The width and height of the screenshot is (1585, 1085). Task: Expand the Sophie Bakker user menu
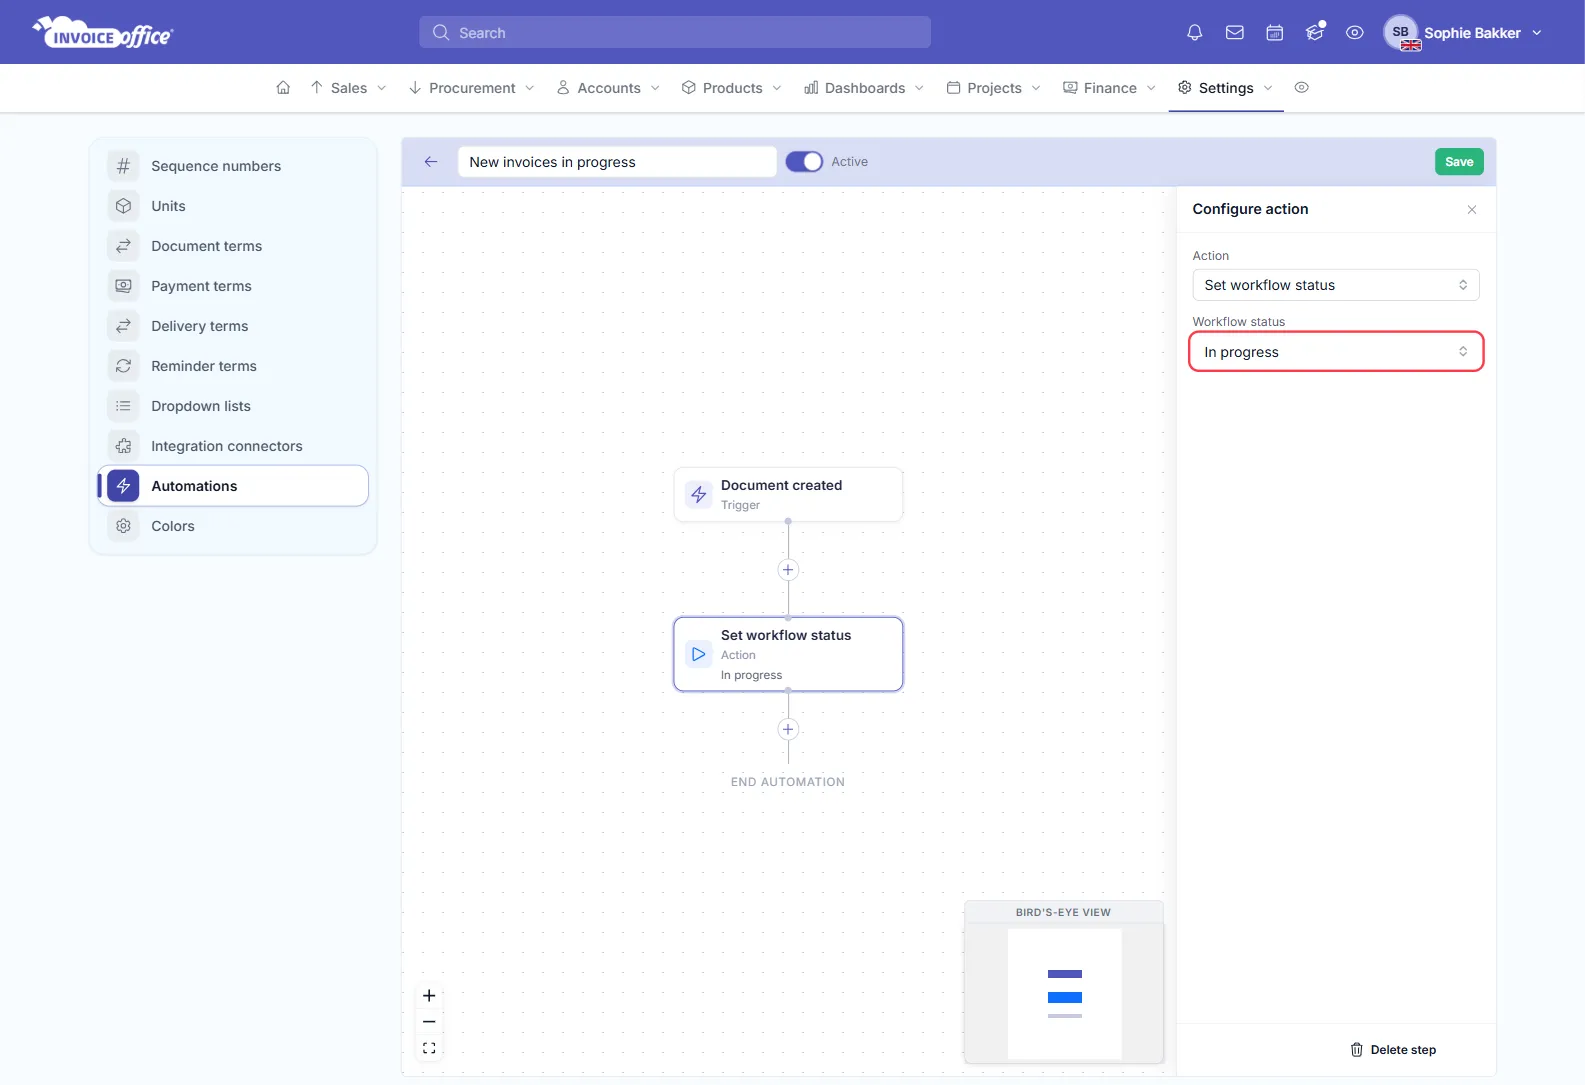point(1464,33)
